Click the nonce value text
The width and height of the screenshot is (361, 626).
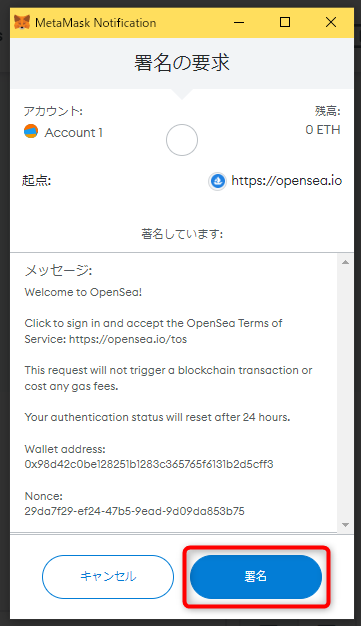tap(135, 511)
